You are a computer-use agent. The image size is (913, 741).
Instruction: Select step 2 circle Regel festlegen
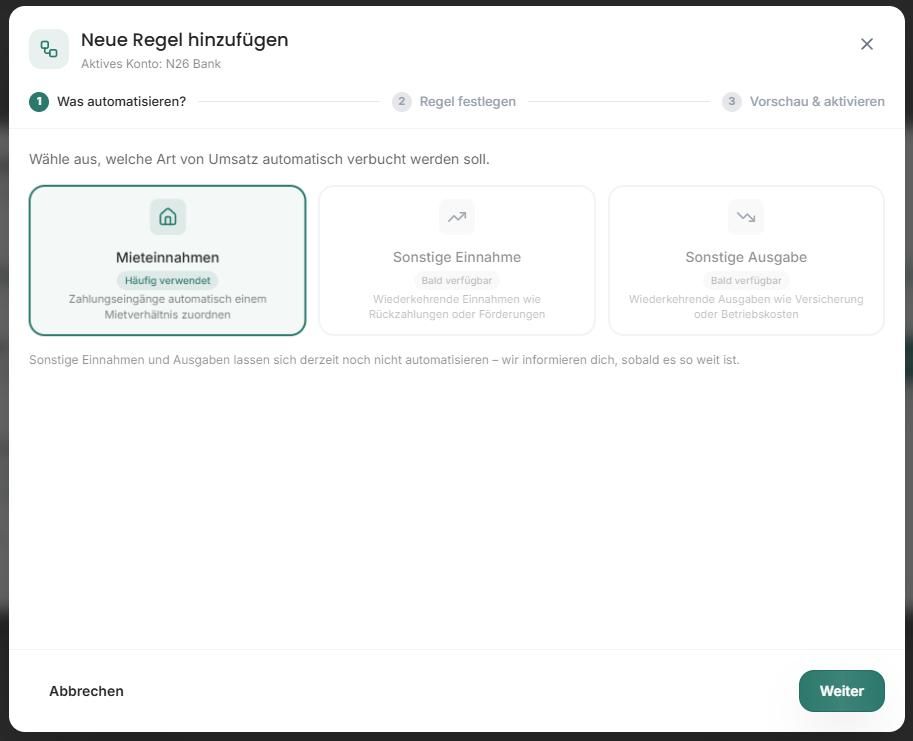point(401,102)
